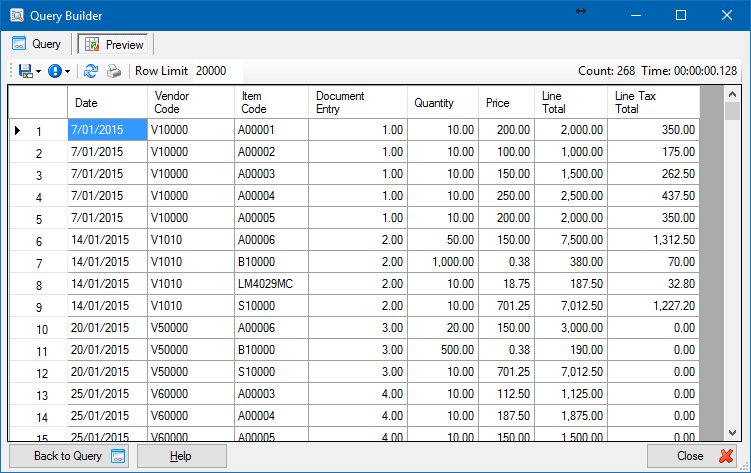Screen dimensions: 751x473
Task: Click the Quantity column header
Action: [x=443, y=102]
